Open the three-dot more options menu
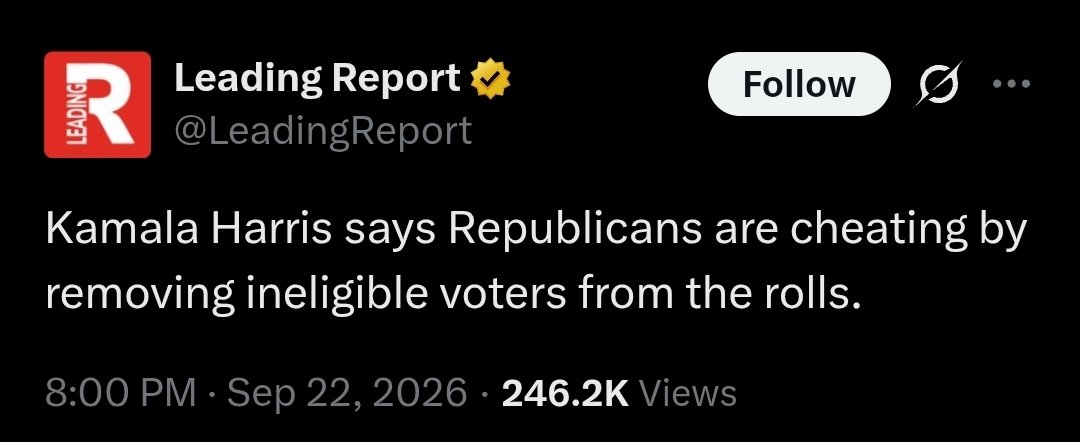Screen dimensions: 1080x442 click(x=1011, y=84)
